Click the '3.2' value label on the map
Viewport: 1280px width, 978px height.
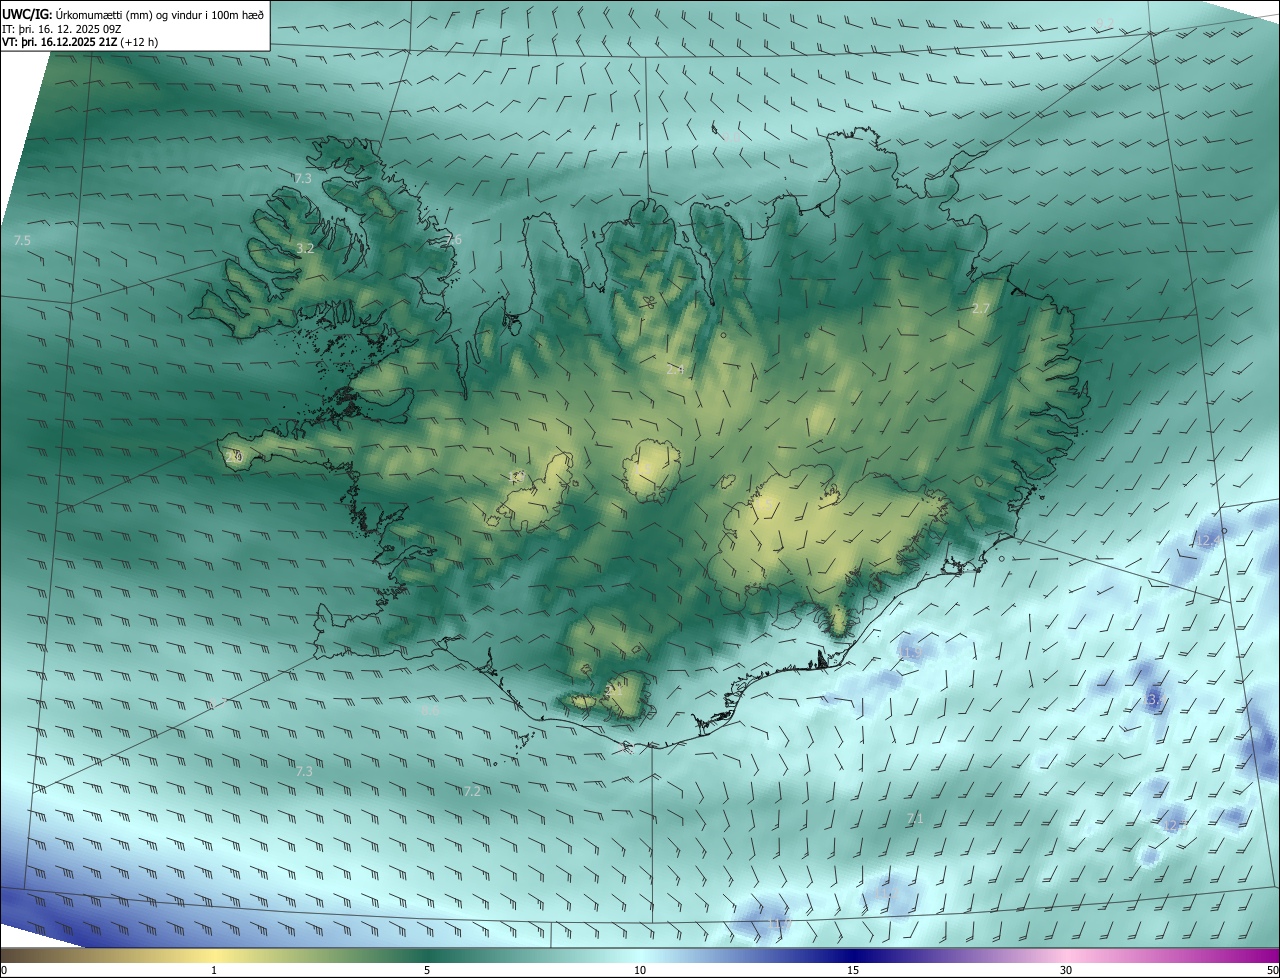pos(306,248)
